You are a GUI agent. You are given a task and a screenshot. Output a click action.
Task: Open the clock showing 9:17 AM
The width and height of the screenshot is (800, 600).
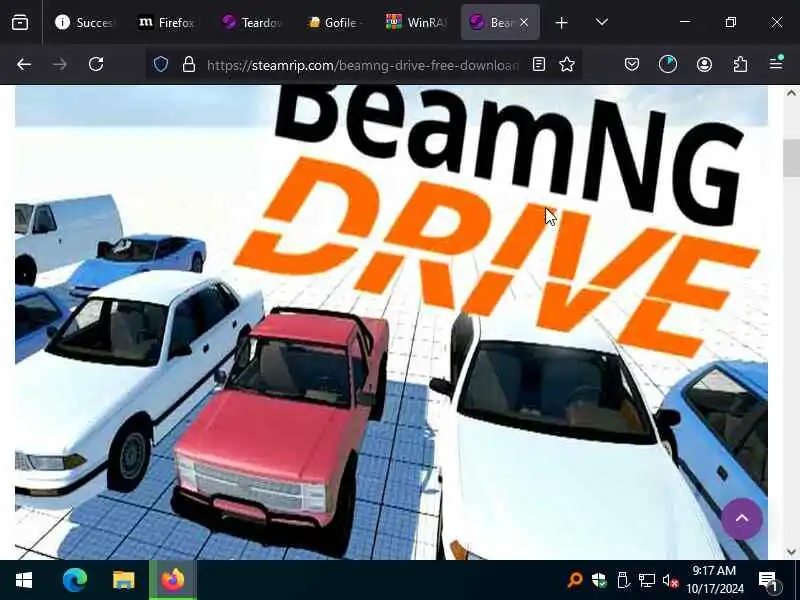(715, 580)
